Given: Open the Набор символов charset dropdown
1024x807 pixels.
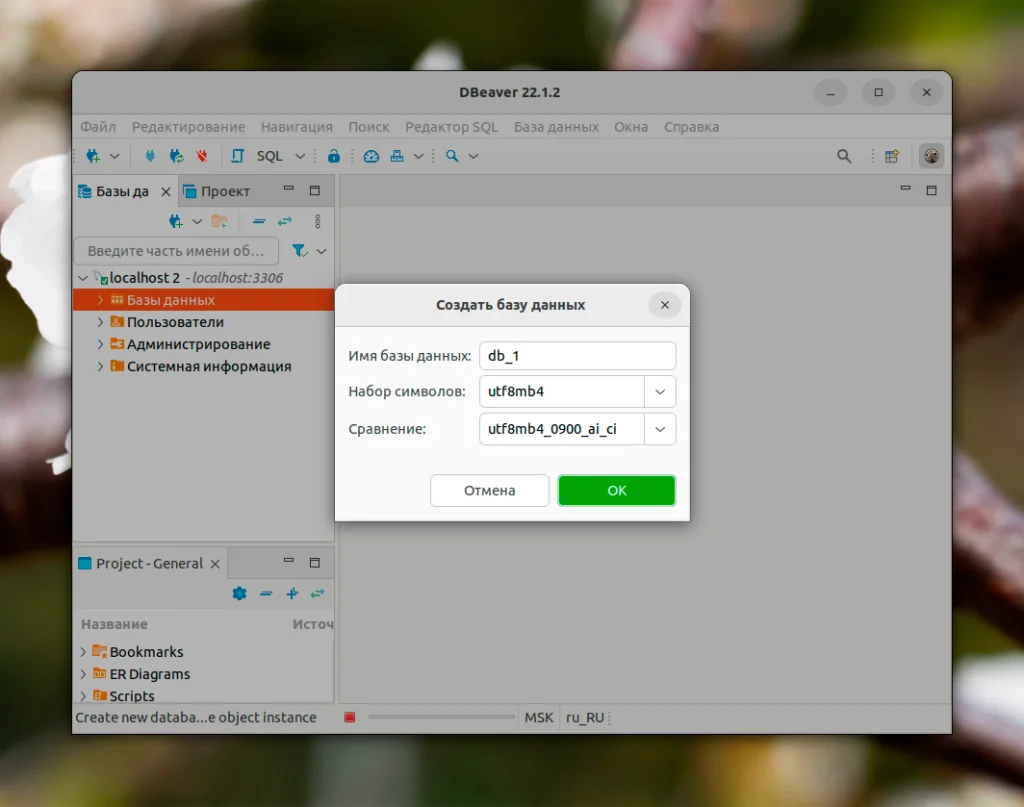Looking at the screenshot, I should pos(659,391).
